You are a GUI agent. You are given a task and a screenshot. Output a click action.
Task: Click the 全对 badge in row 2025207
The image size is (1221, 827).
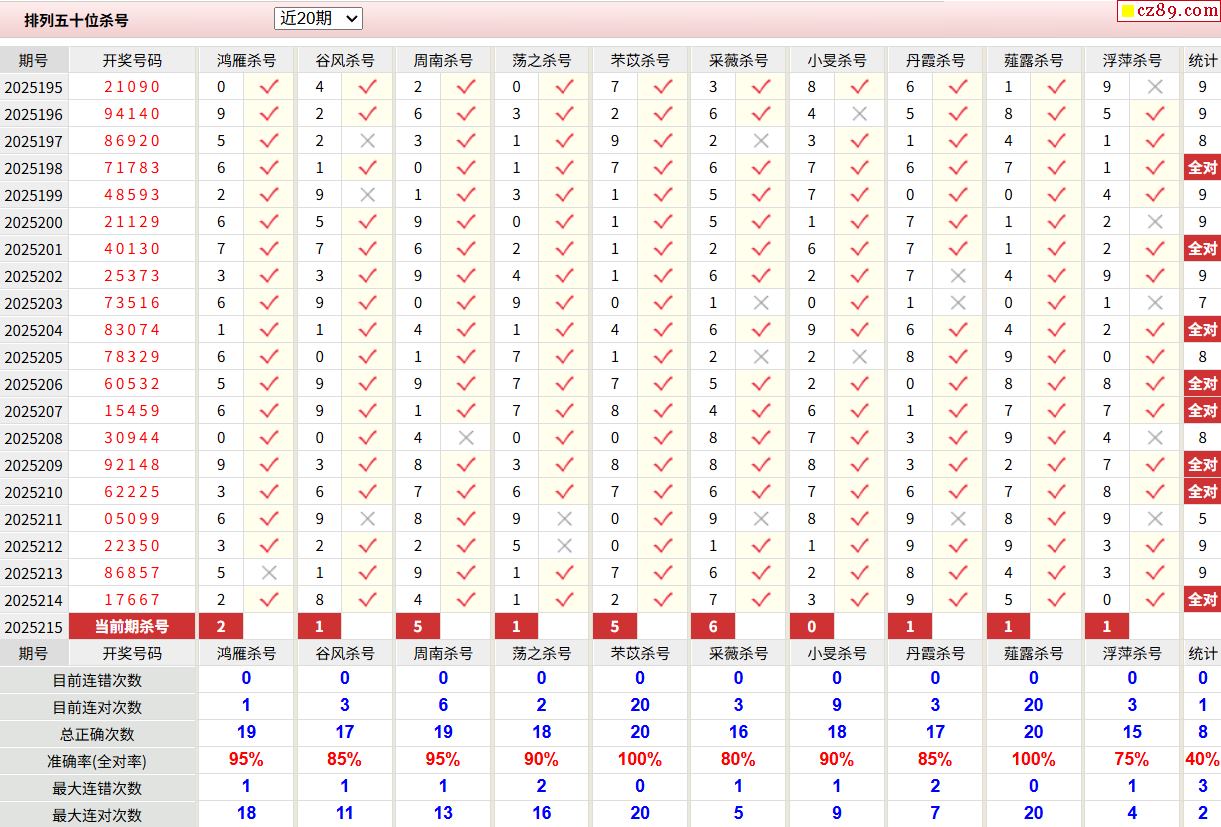click(1202, 411)
